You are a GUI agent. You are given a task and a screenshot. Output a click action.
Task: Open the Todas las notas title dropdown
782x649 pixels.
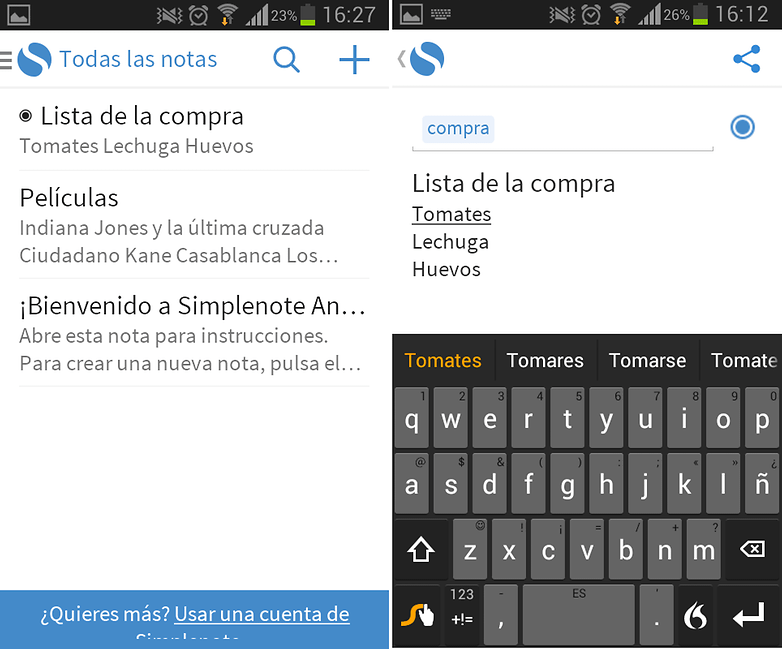pos(138,59)
